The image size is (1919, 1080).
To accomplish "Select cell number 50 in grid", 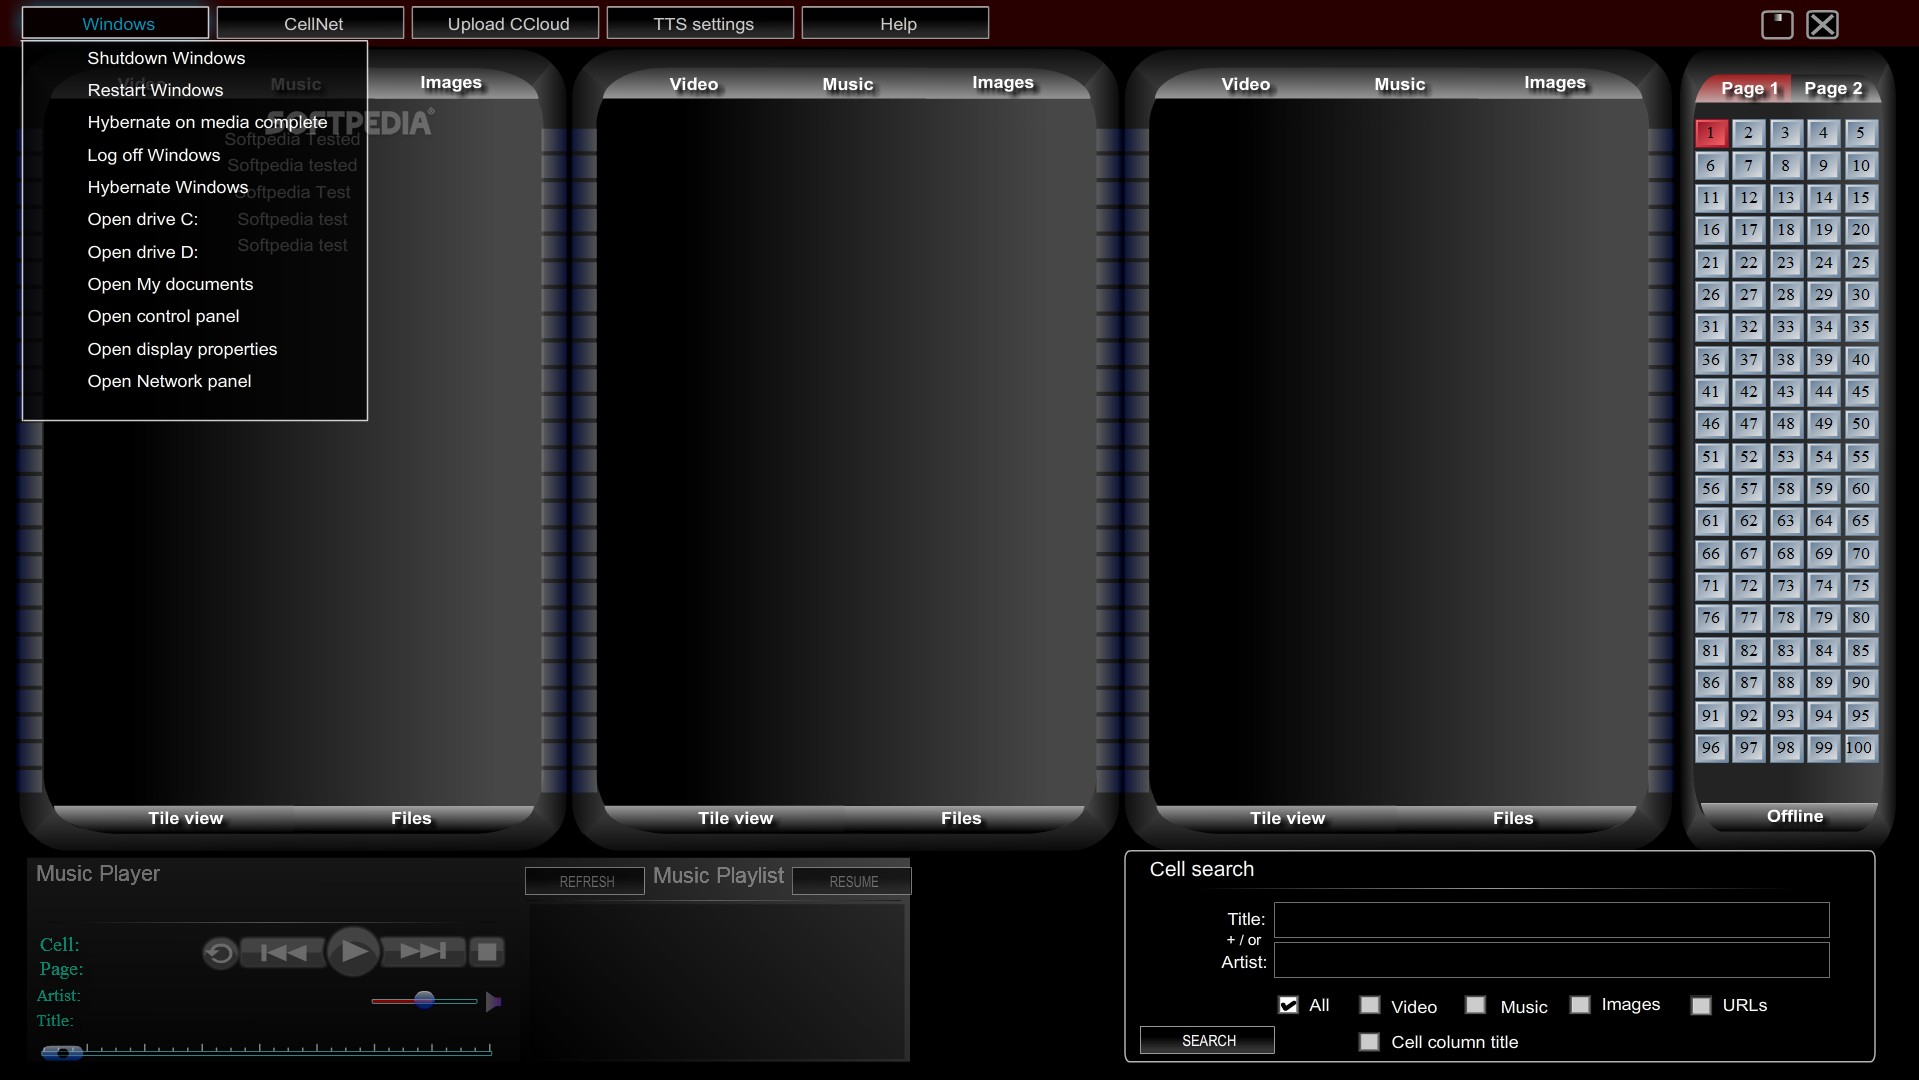I will (1860, 424).
